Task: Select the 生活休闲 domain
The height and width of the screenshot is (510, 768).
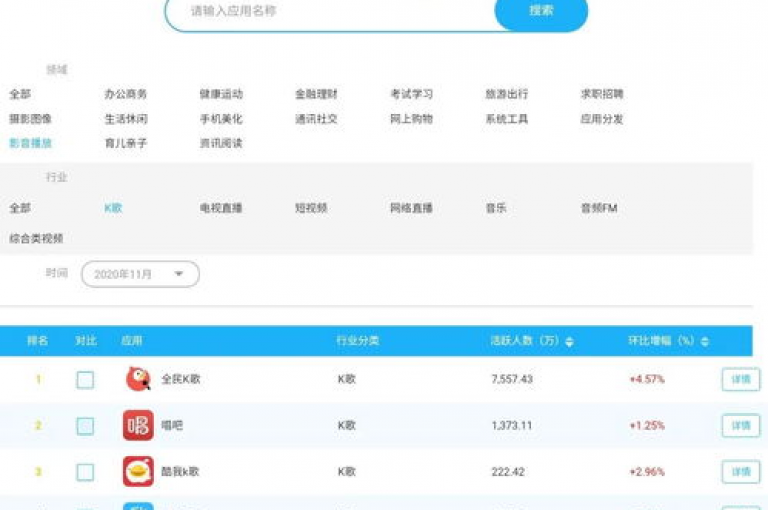Action: 126,119
